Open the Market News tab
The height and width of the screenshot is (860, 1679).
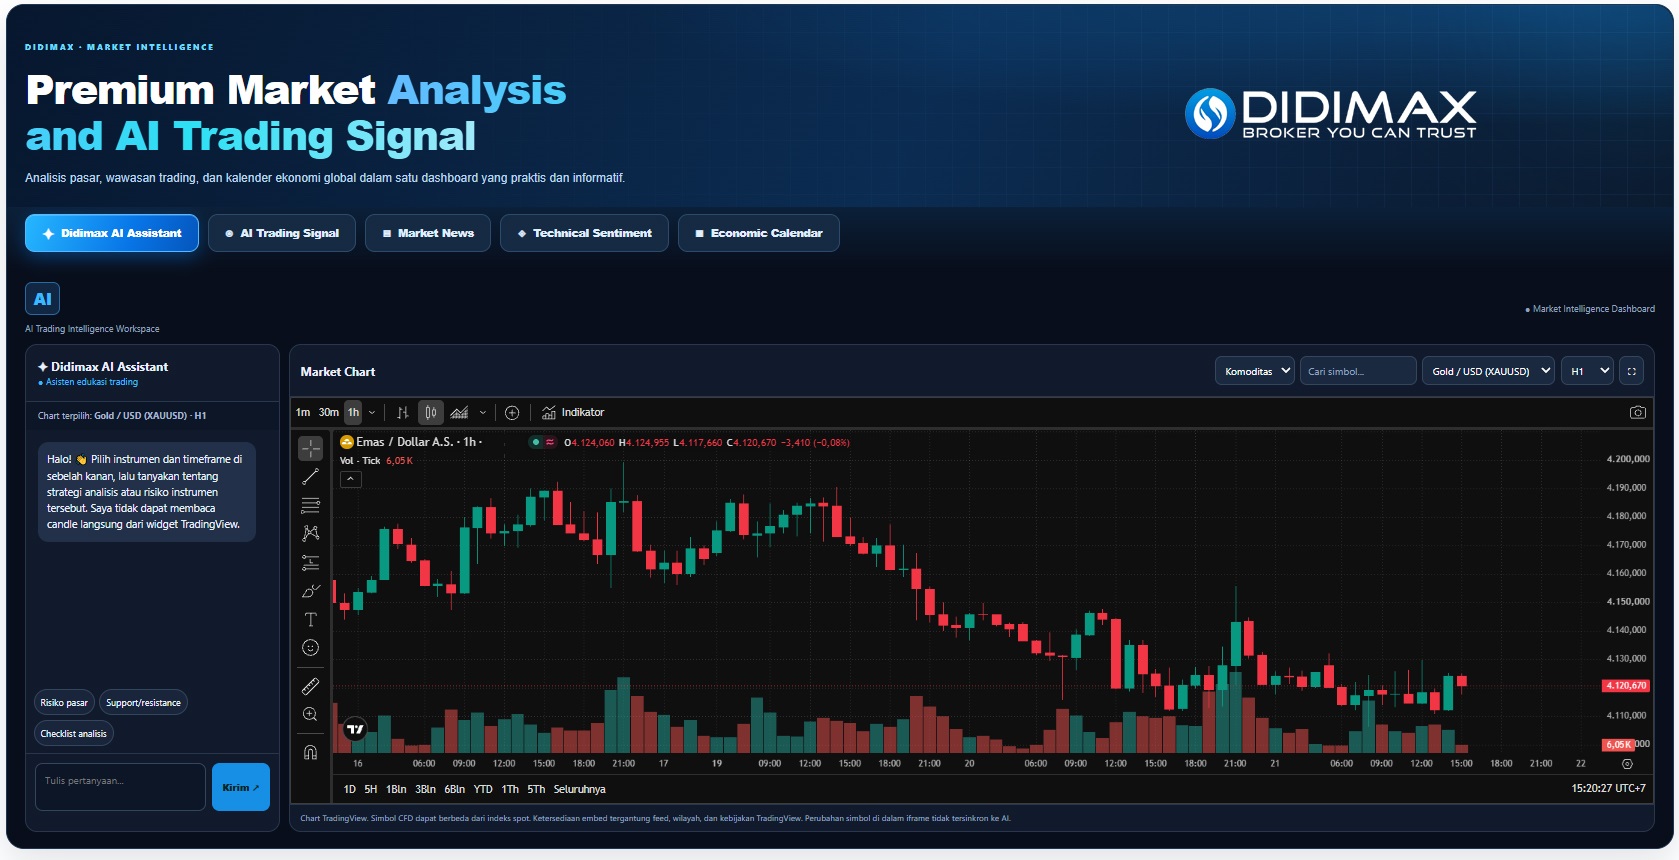point(428,233)
